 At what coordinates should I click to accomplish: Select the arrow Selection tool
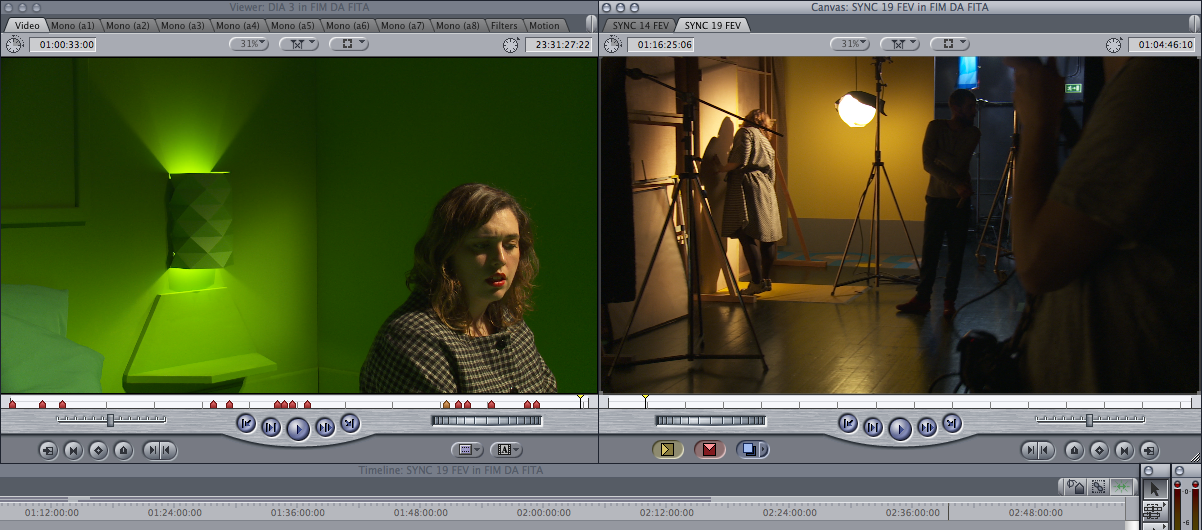pos(1154,488)
